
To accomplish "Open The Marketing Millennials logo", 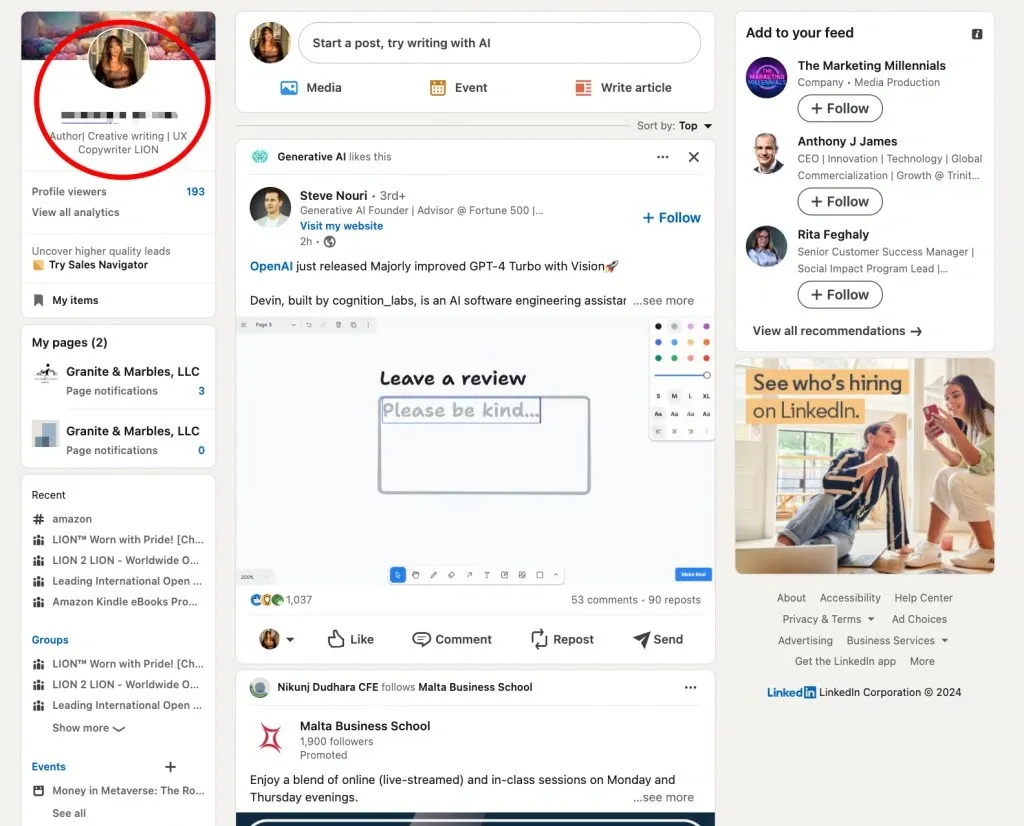I will click(766, 77).
